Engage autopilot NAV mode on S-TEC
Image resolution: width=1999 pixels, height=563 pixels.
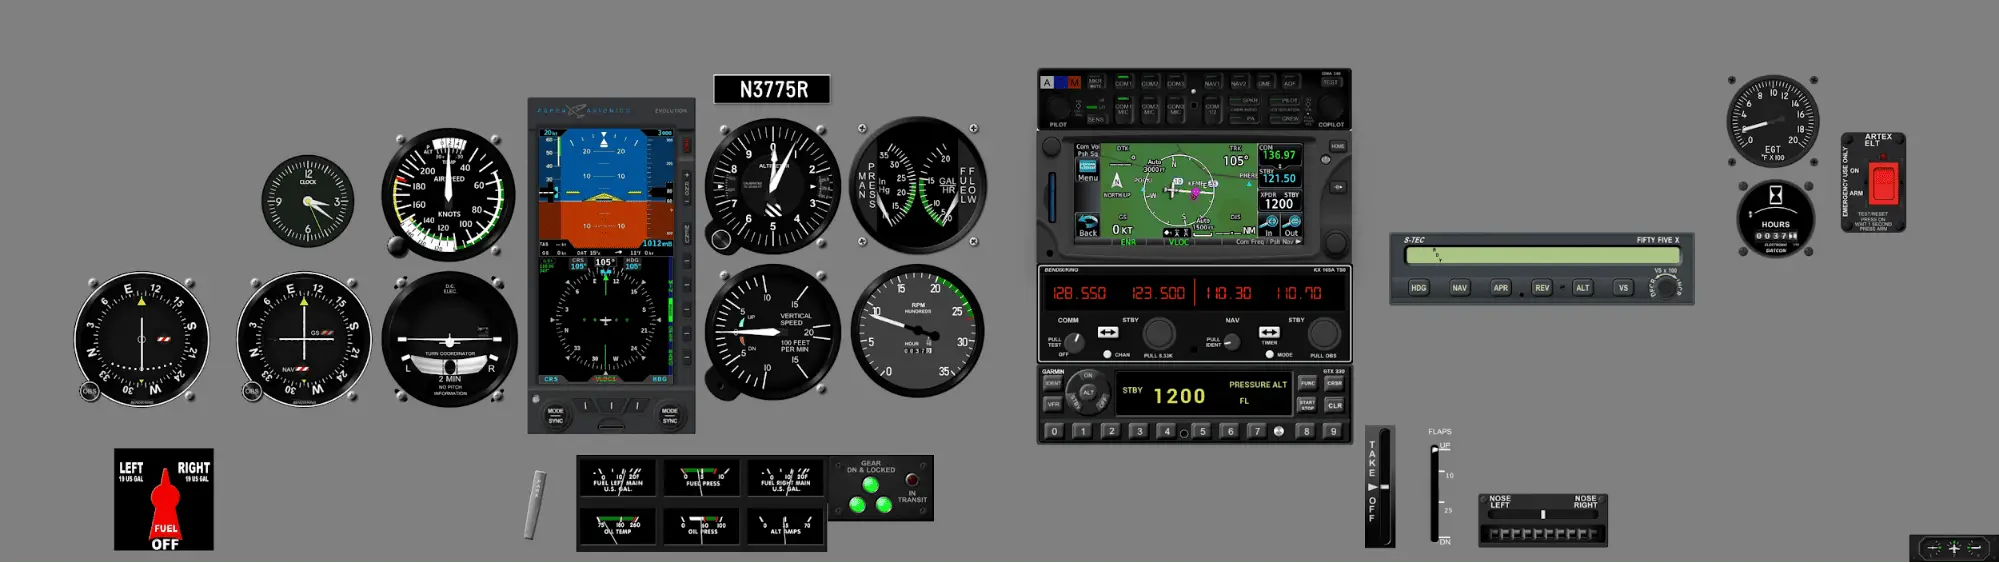pyautogui.click(x=1459, y=288)
